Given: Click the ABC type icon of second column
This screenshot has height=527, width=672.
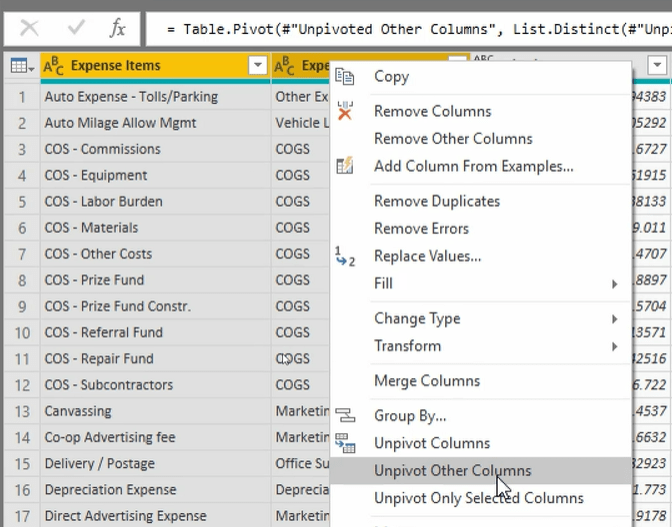Looking at the screenshot, I should pos(285,66).
